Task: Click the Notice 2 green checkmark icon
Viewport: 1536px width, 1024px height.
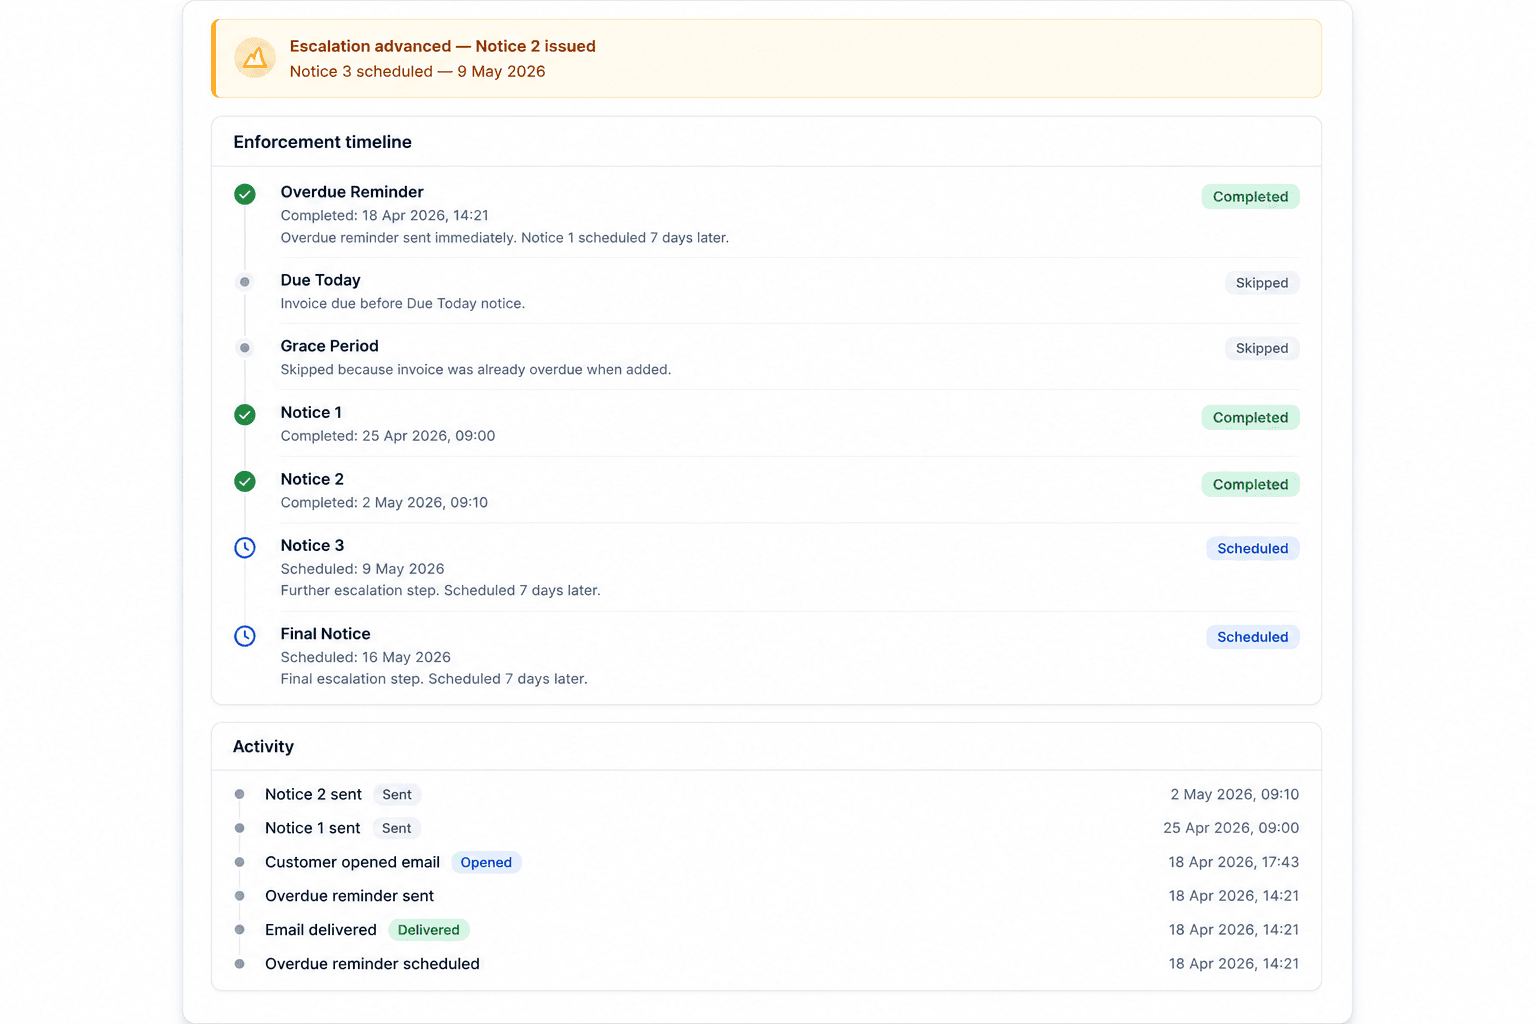Action: click(245, 481)
